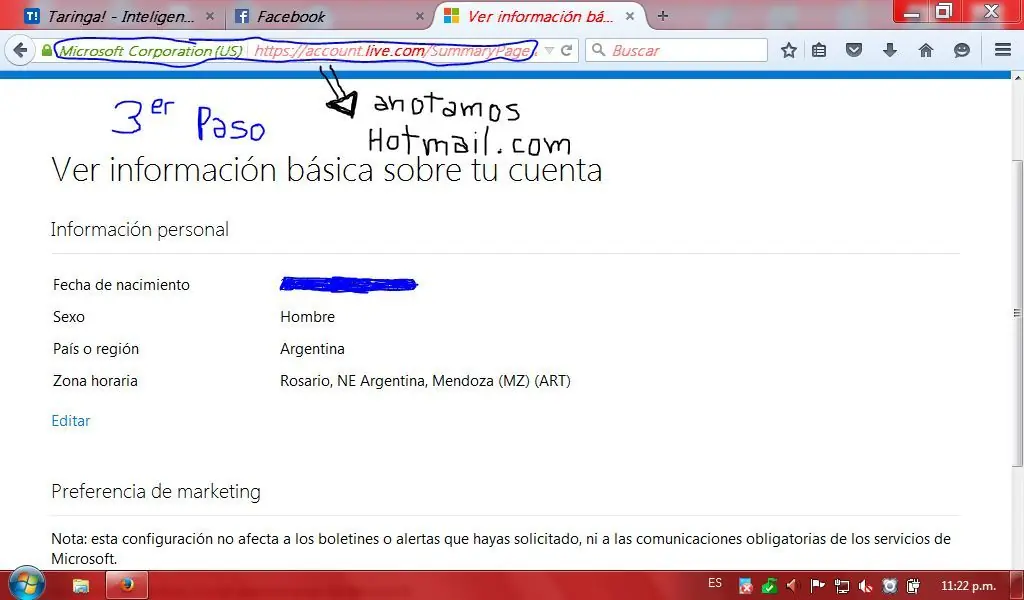Click the Action Center flag icon
1024x600 pixels.
coord(817,586)
